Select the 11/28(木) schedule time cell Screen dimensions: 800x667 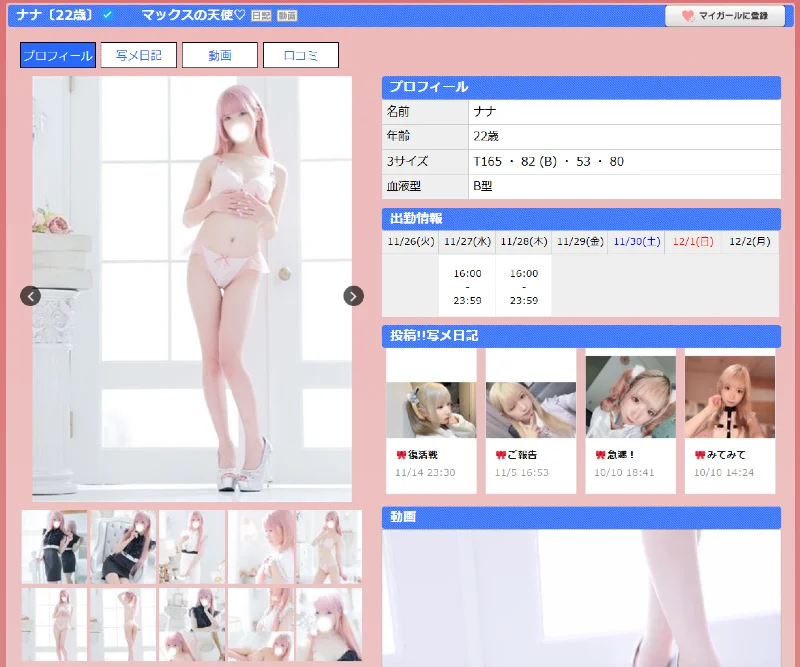point(523,286)
